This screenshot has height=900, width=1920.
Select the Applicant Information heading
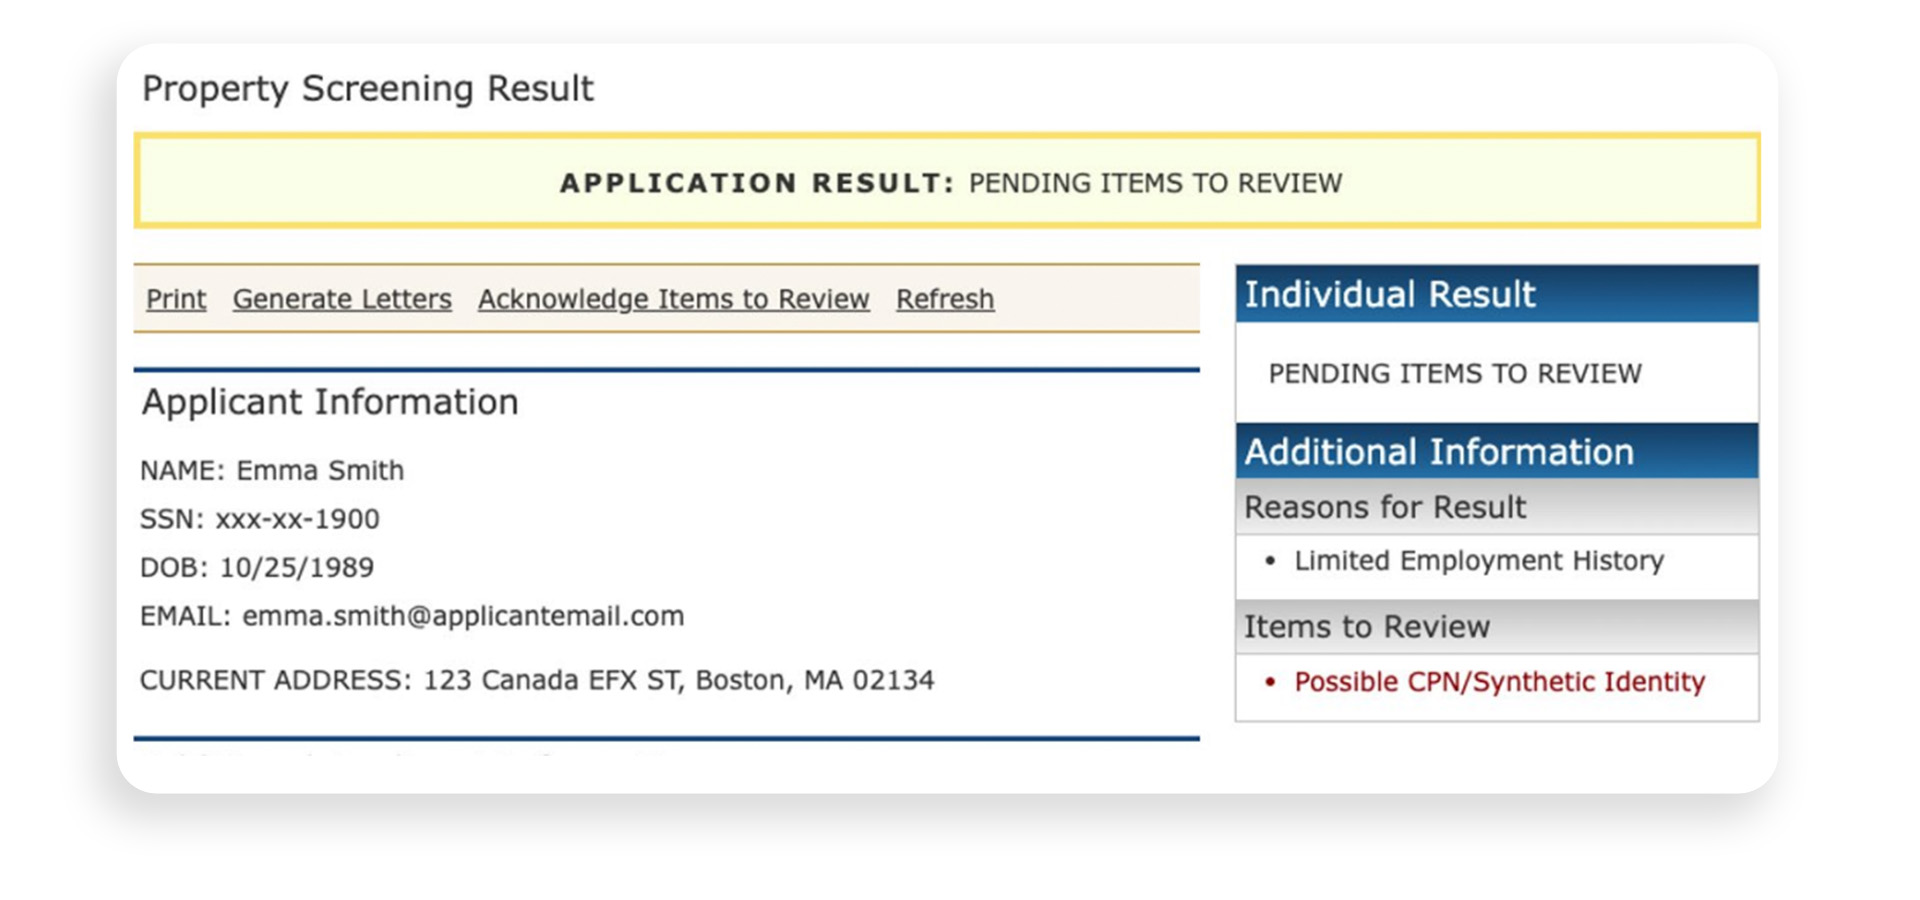330,401
